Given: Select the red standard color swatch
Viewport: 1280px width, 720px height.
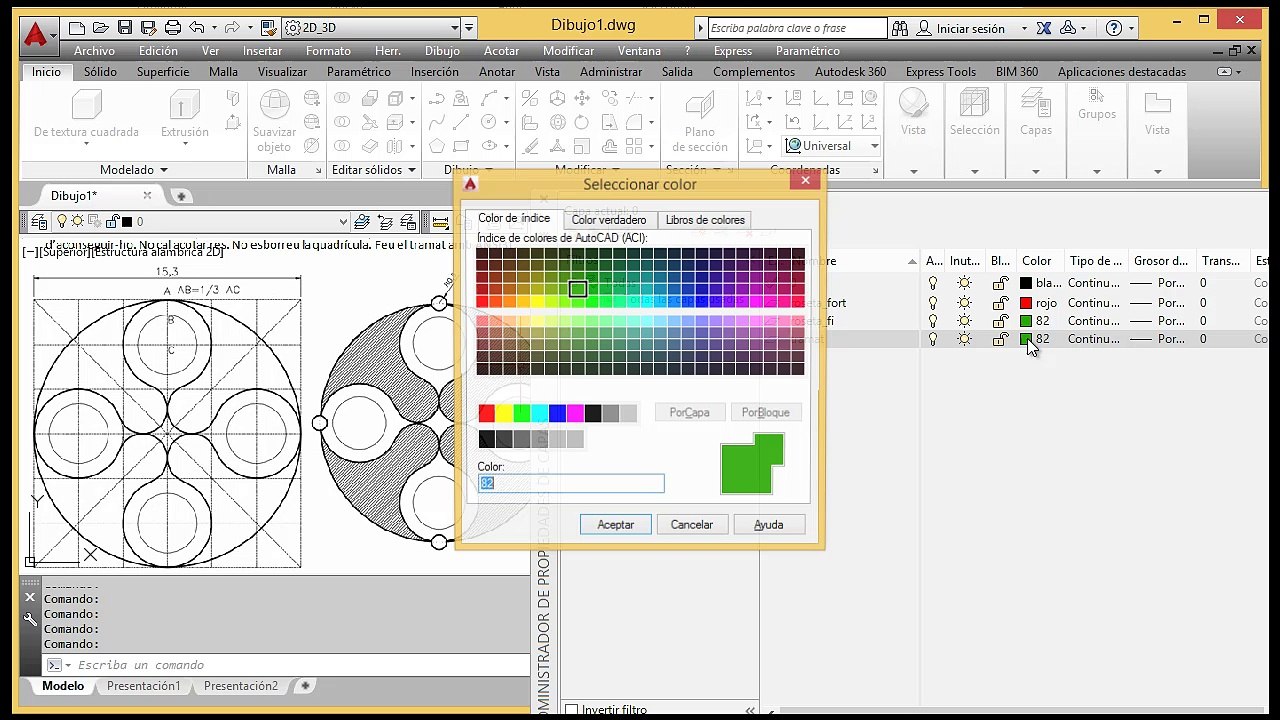Looking at the screenshot, I should (x=487, y=413).
